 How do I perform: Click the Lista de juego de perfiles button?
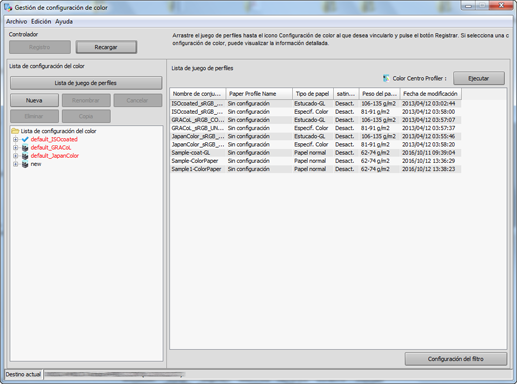[x=86, y=83]
